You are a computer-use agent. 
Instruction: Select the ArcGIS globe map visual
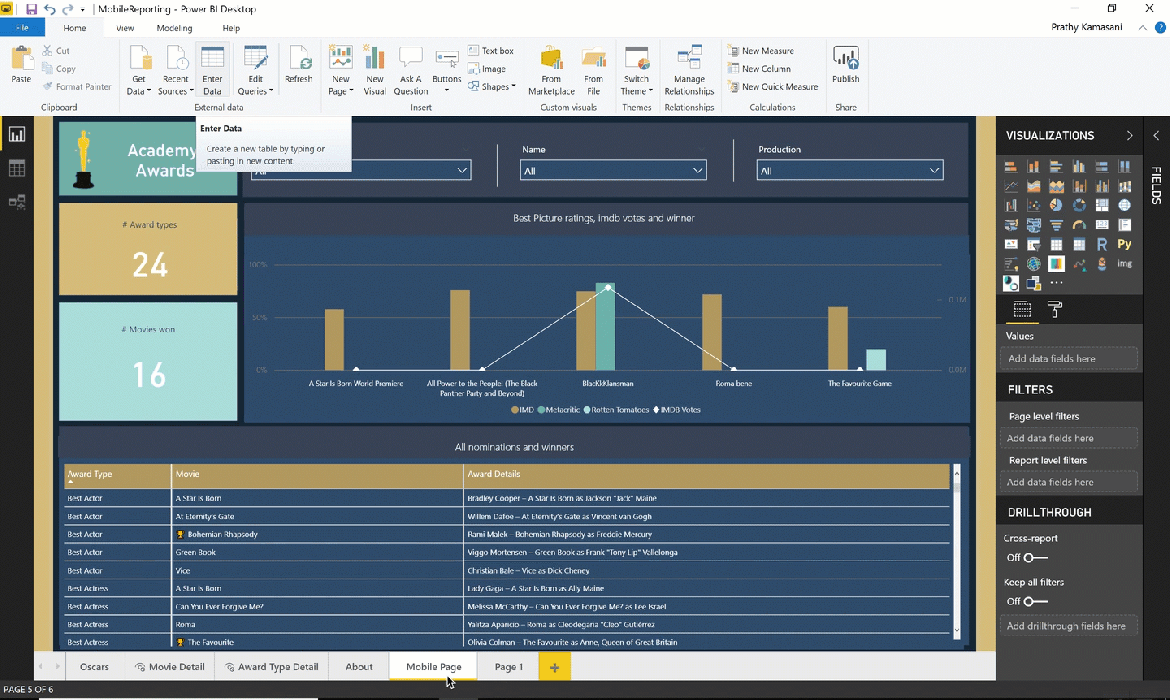1033,263
